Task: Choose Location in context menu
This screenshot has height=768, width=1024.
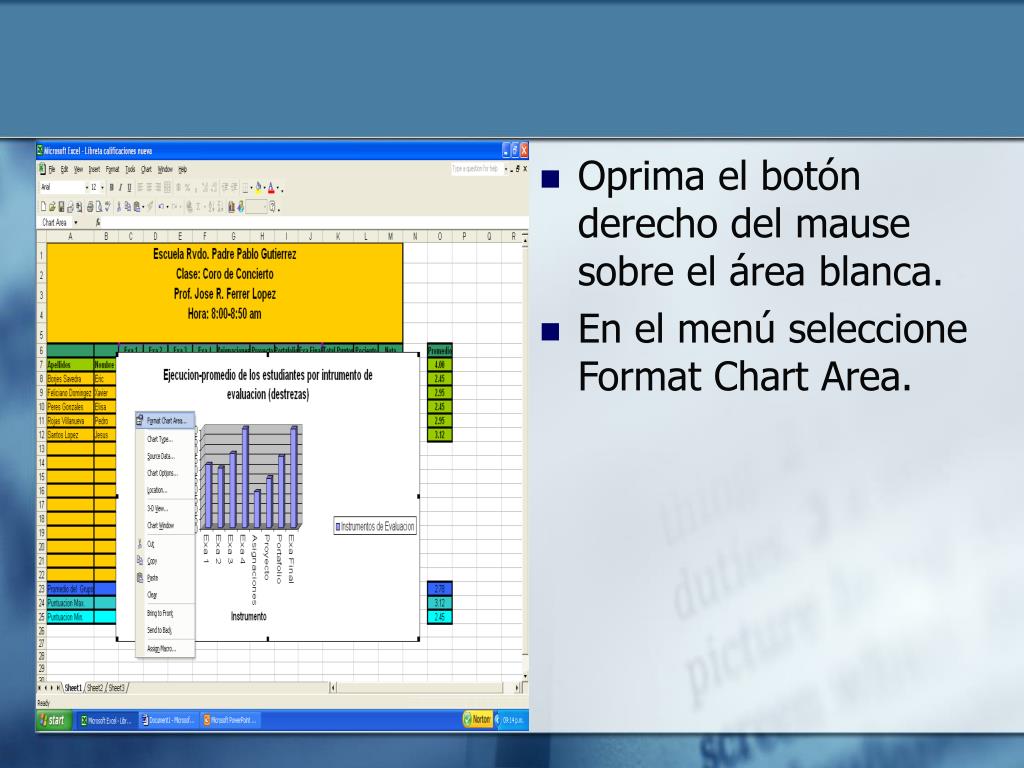Action: pos(165,490)
